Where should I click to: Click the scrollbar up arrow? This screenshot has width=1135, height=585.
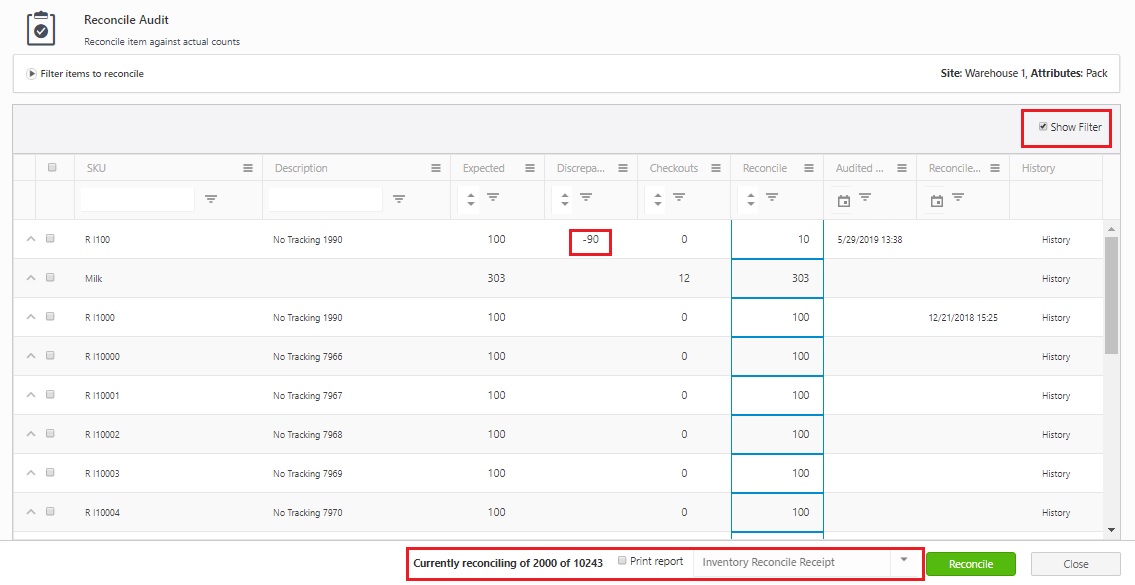coord(1112,229)
